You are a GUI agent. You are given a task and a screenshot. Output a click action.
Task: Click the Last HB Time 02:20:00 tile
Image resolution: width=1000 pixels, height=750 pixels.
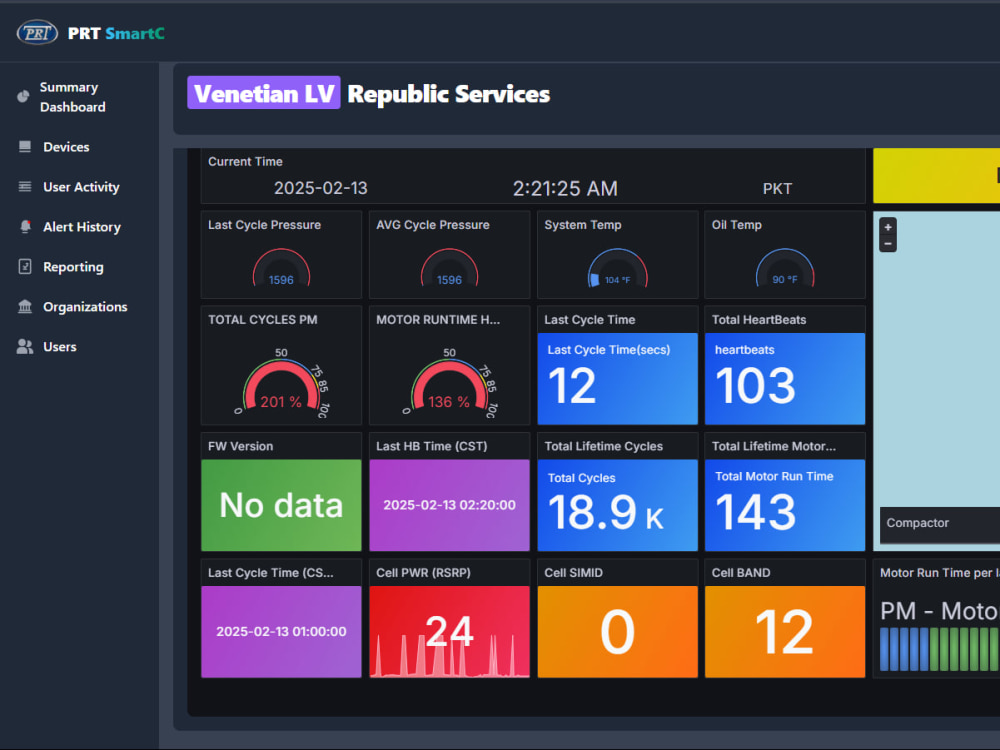point(450,505)
